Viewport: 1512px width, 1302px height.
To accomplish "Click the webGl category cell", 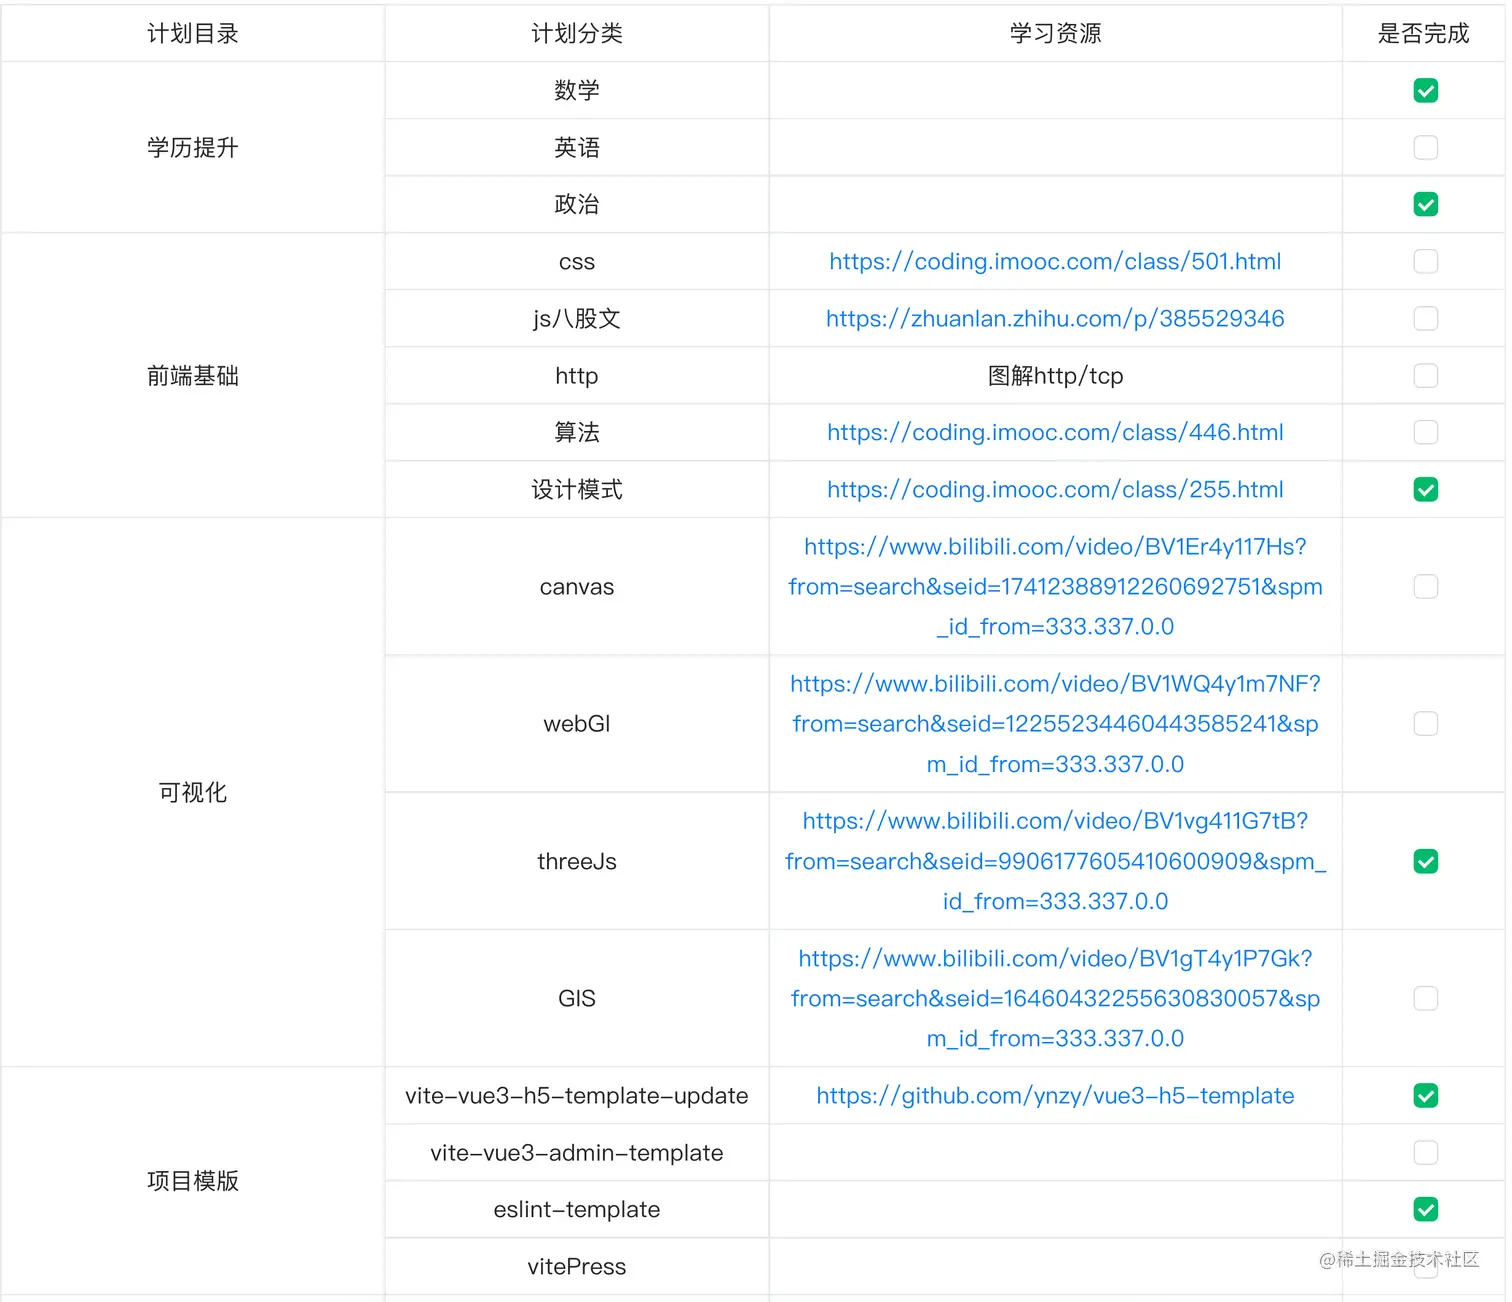I will 577,724.
